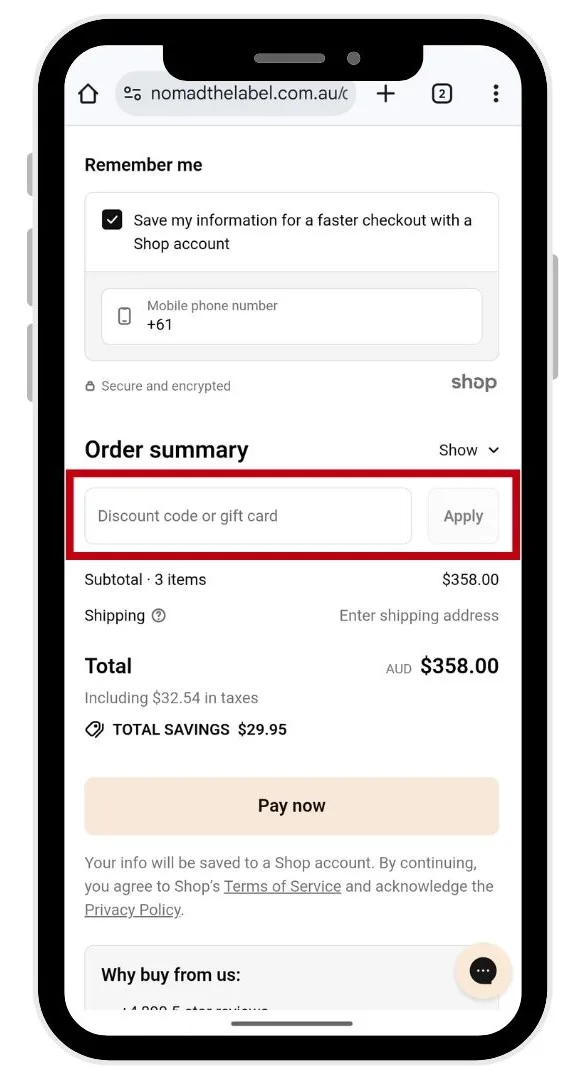
Task: Open site info icon in address bar
Action: coord(132,94)
